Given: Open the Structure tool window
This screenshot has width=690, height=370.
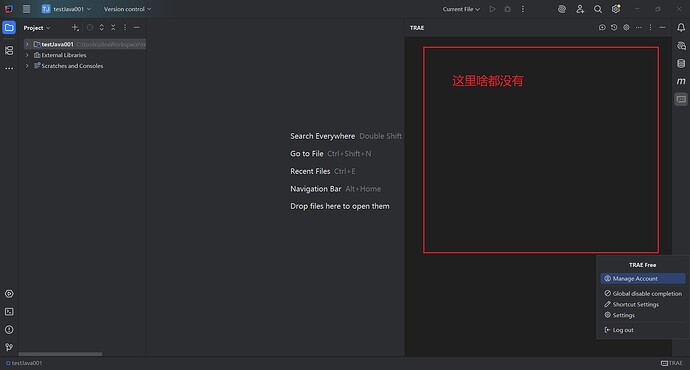Looking at the screenshot, I should click(x=9, y=51).
